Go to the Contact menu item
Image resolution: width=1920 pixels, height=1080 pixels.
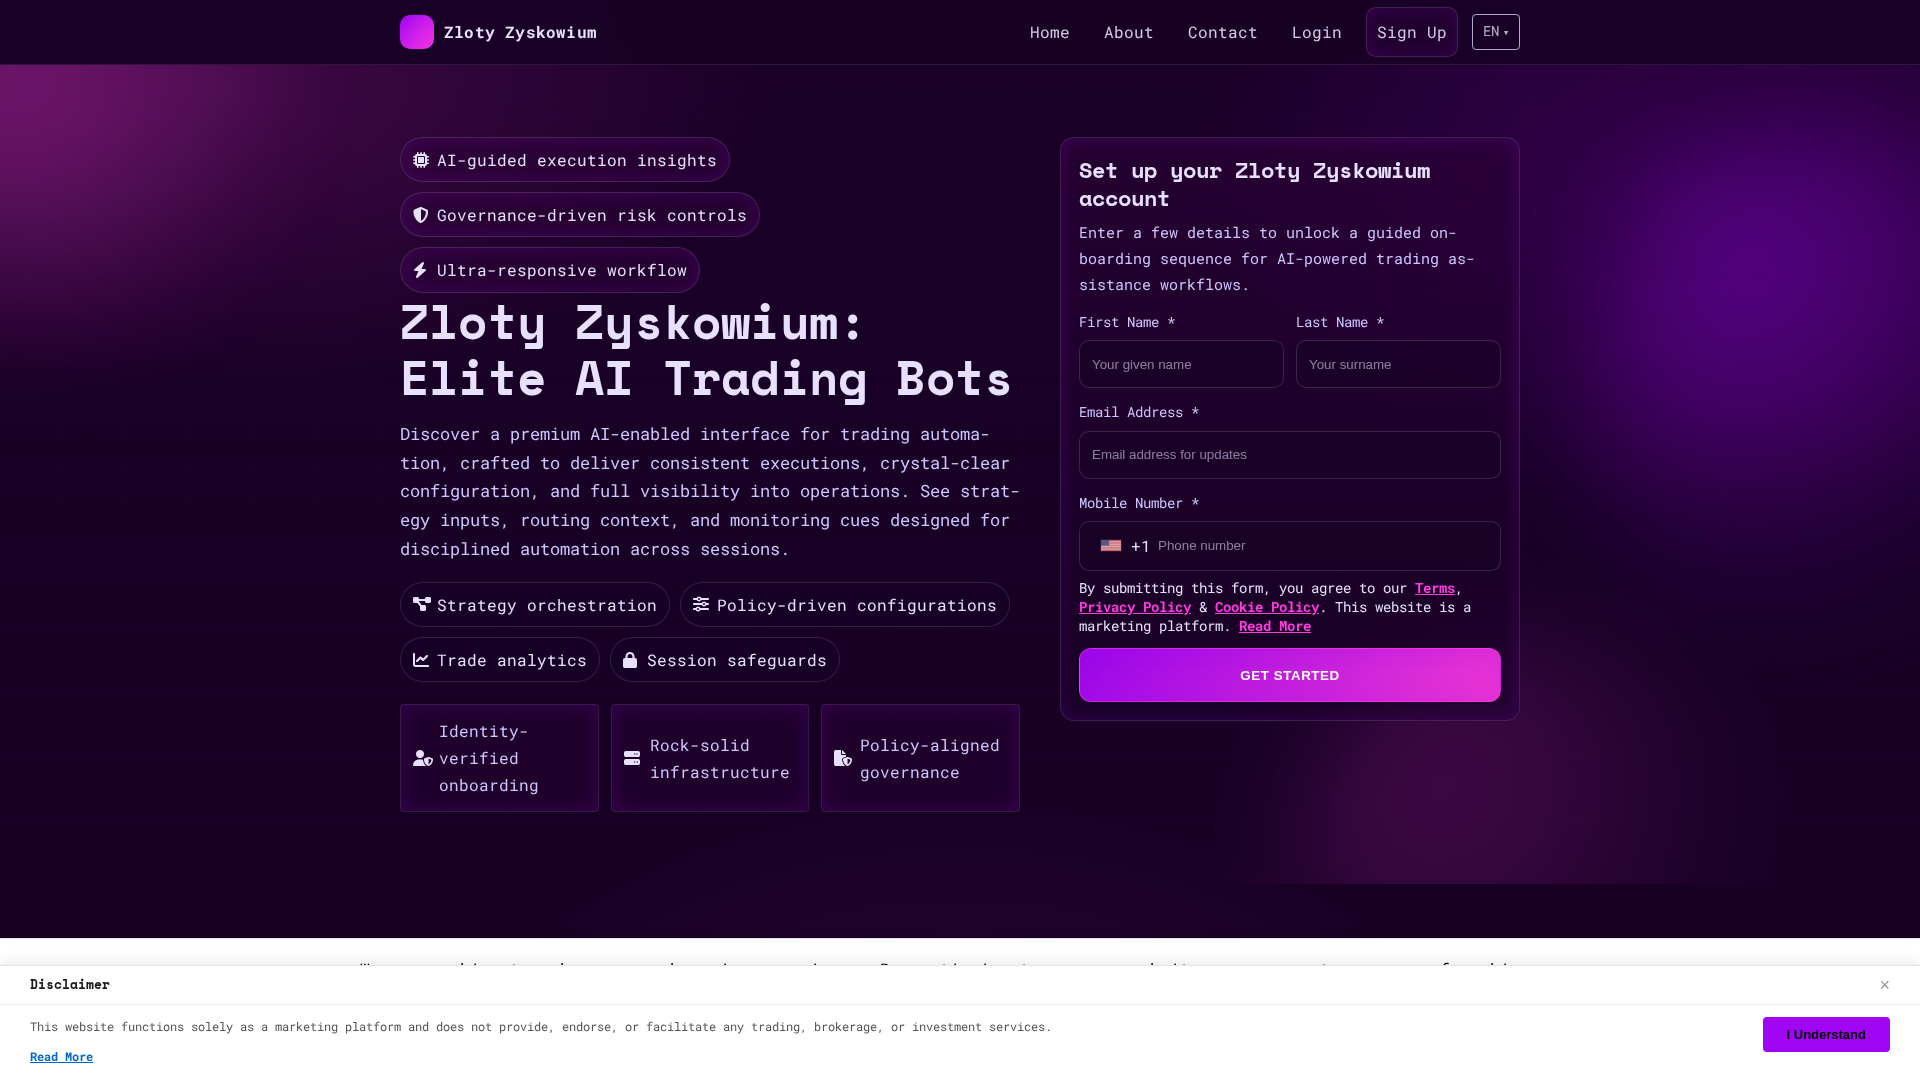tap(1222, 32)
